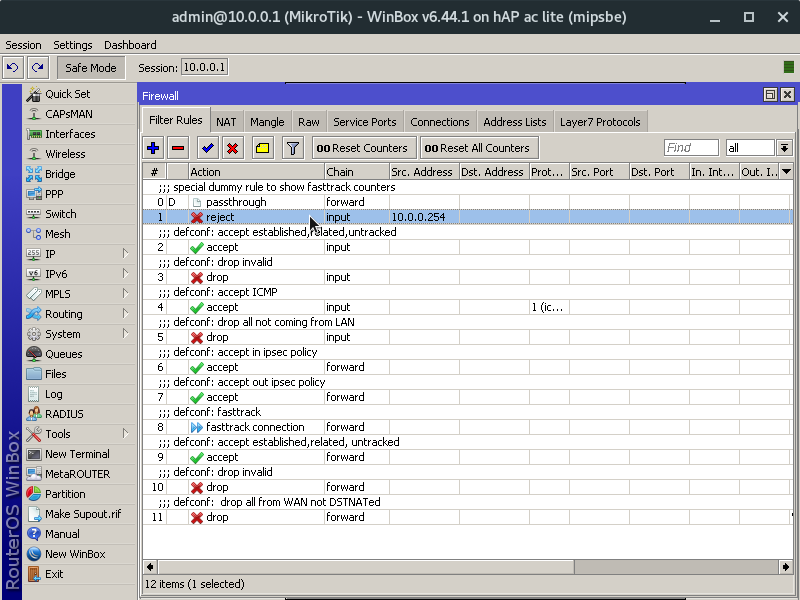
Task: Click the scroll left arrow
Action: [x=150, y=567]
